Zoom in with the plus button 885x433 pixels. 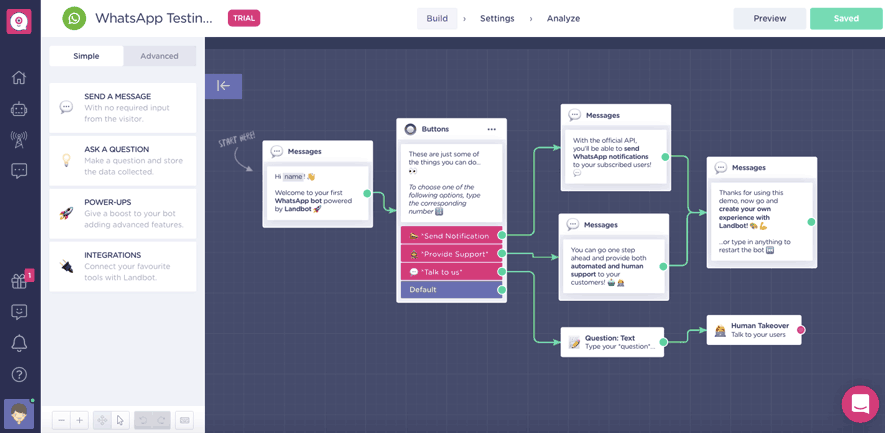[80, 421]
